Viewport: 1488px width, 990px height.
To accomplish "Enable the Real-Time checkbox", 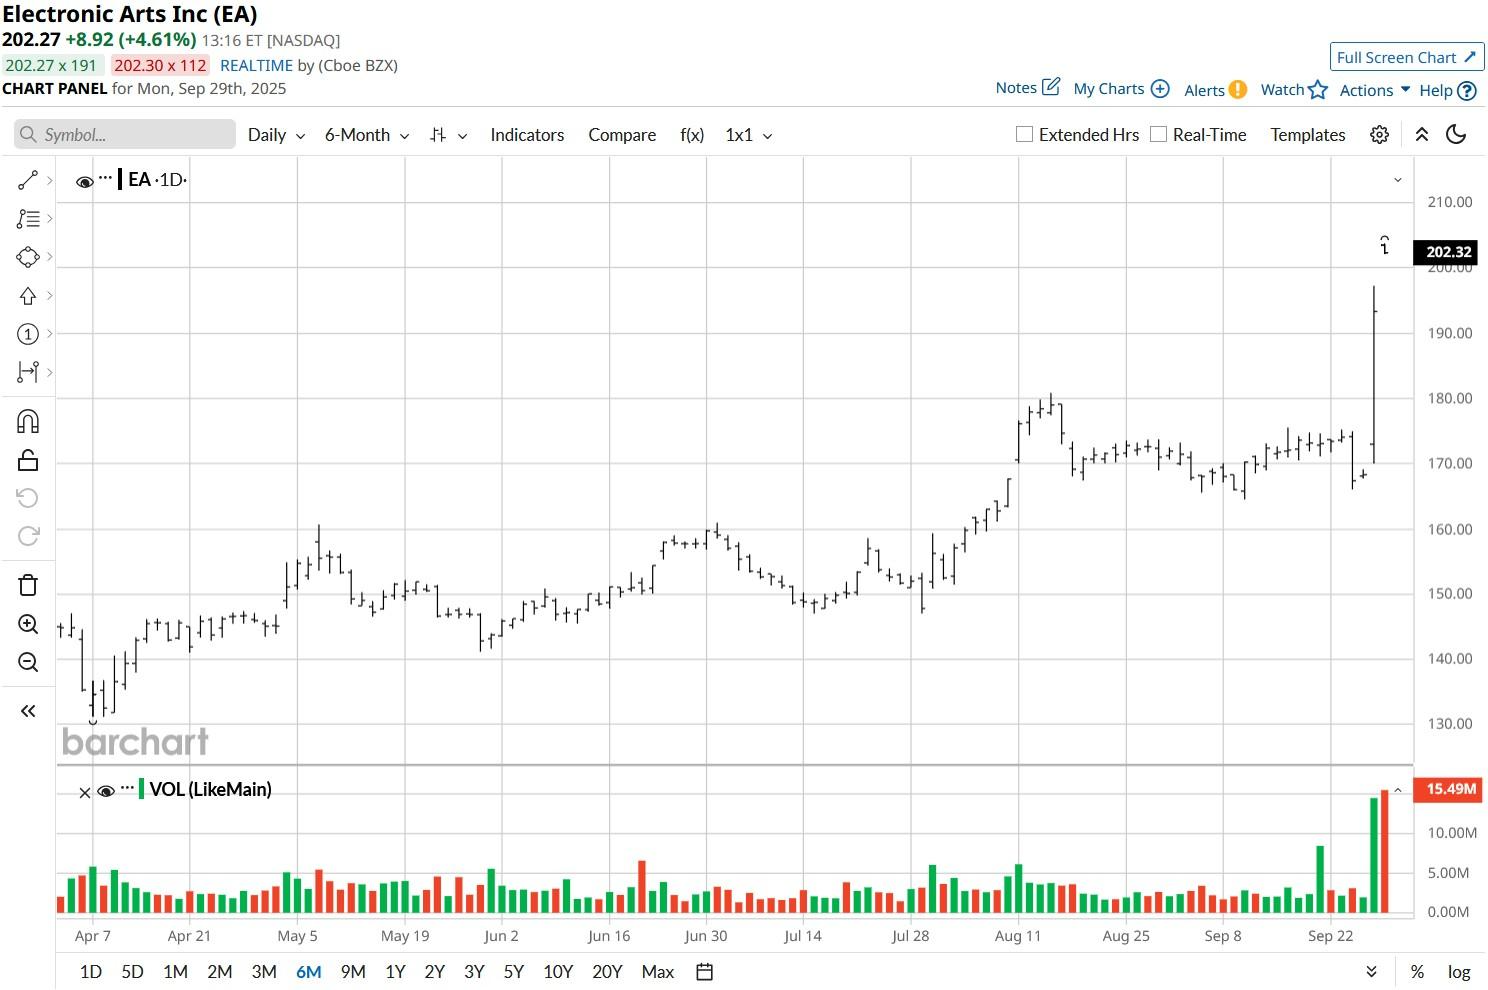I will tap(1158, 133).
